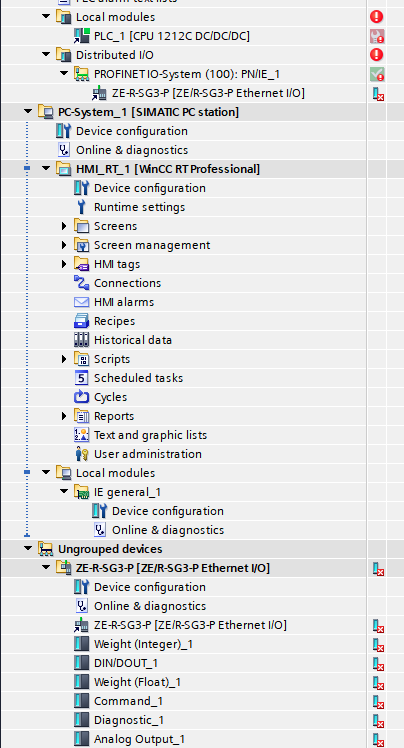404x748 pixels.
Task: Click the red error status icon for Local modules
Action: click(376, 17)
